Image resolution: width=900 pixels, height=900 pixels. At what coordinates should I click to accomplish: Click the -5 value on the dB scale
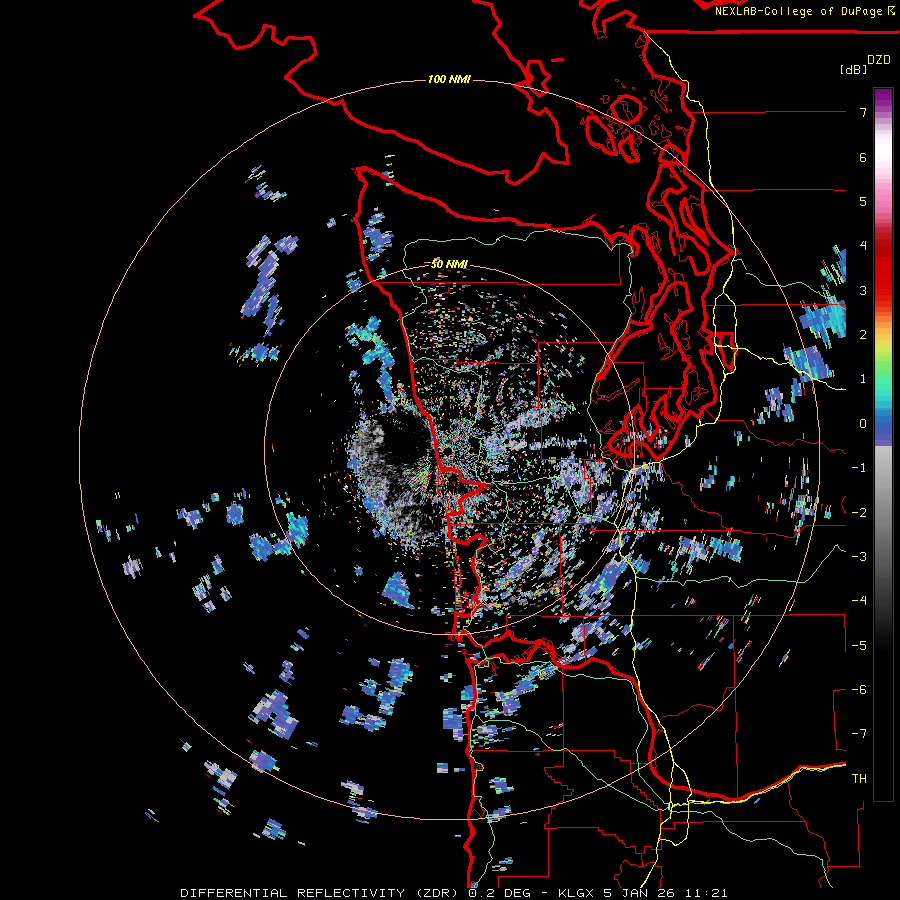(x=859, y=646)
